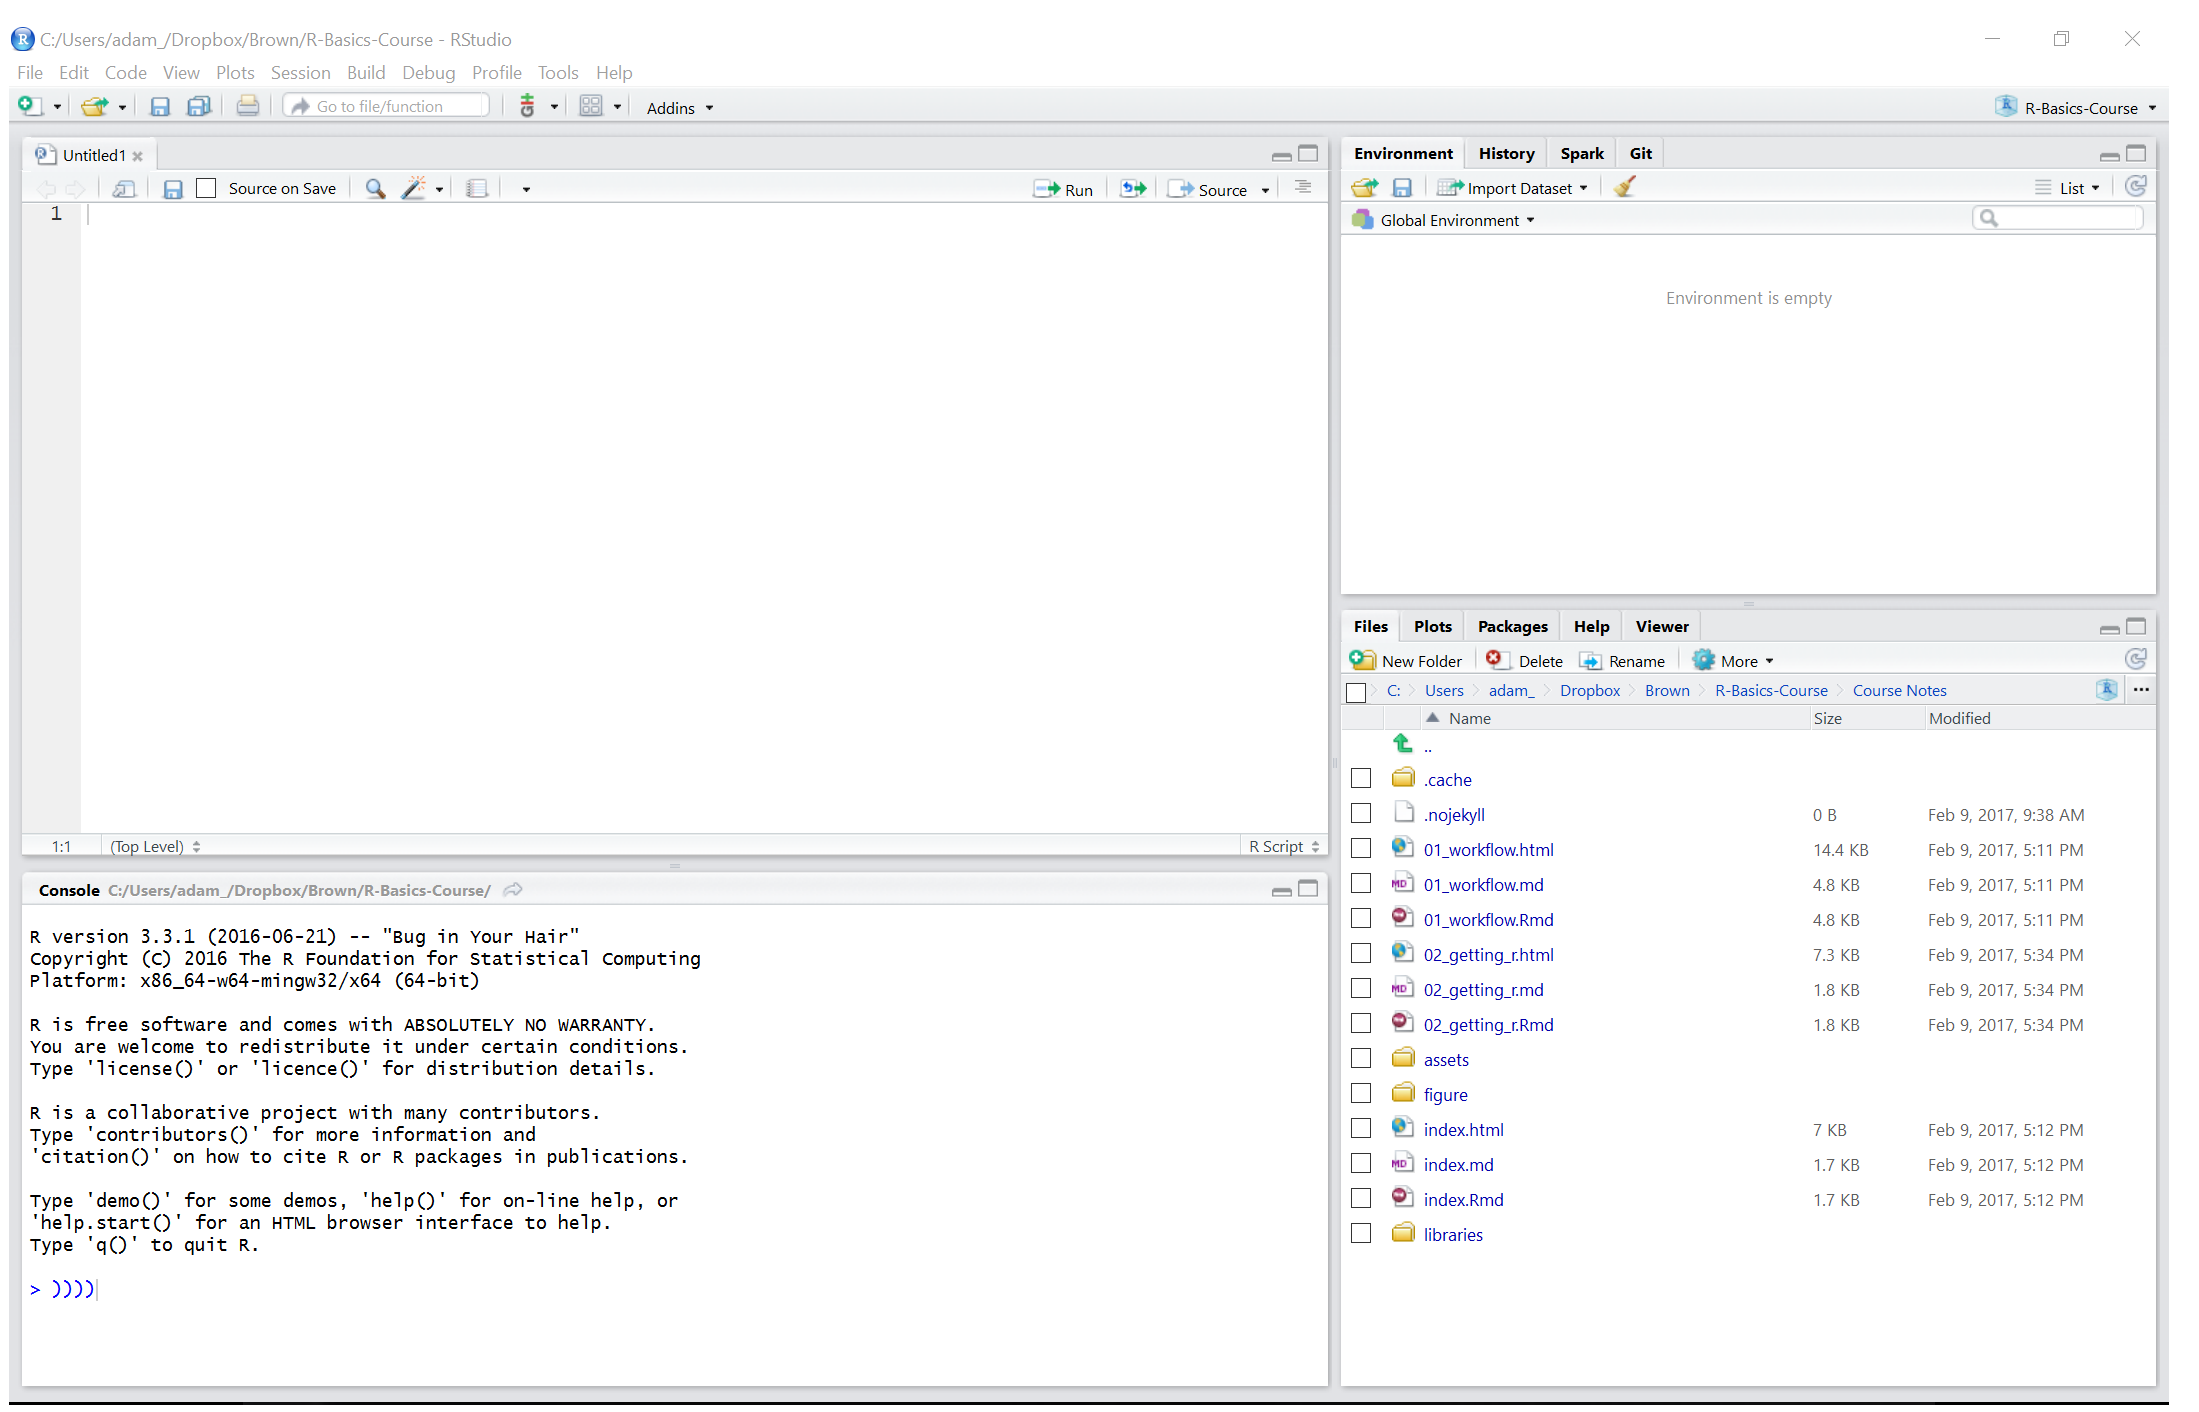Switch to the Packages tab
This screenshot has width=2199, height=1412.
pyautogui.click(x=1511, y=626)
